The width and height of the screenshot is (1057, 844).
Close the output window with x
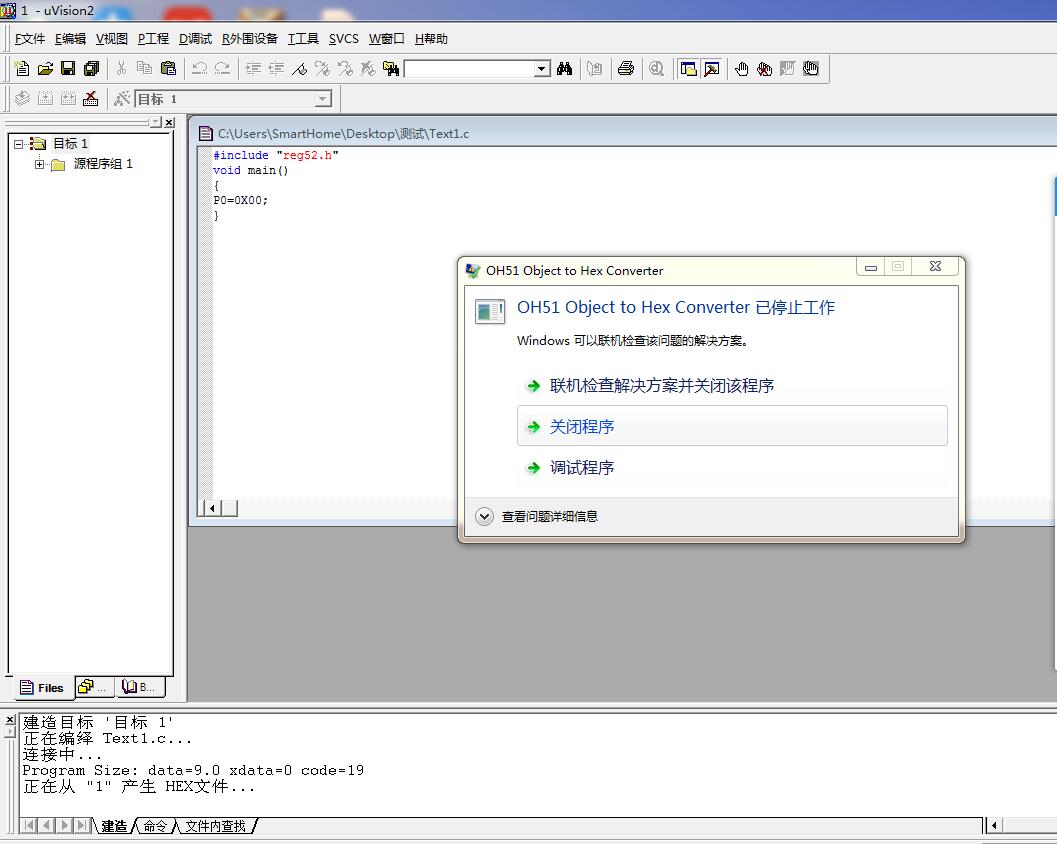click(x=9, y=720)
